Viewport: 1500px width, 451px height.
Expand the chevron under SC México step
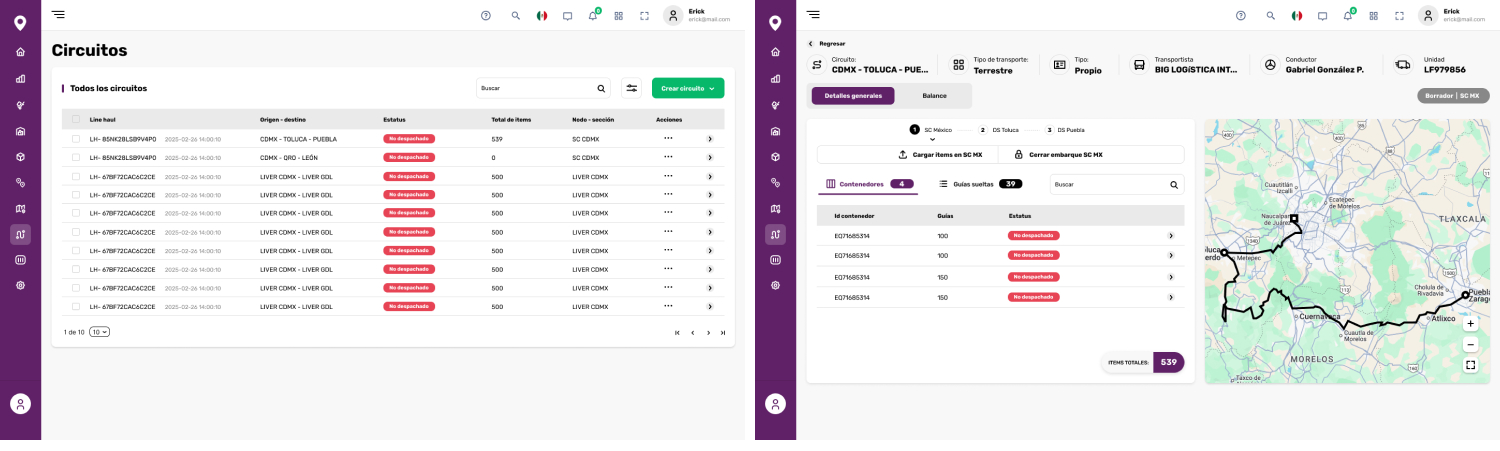pos(932,140)
